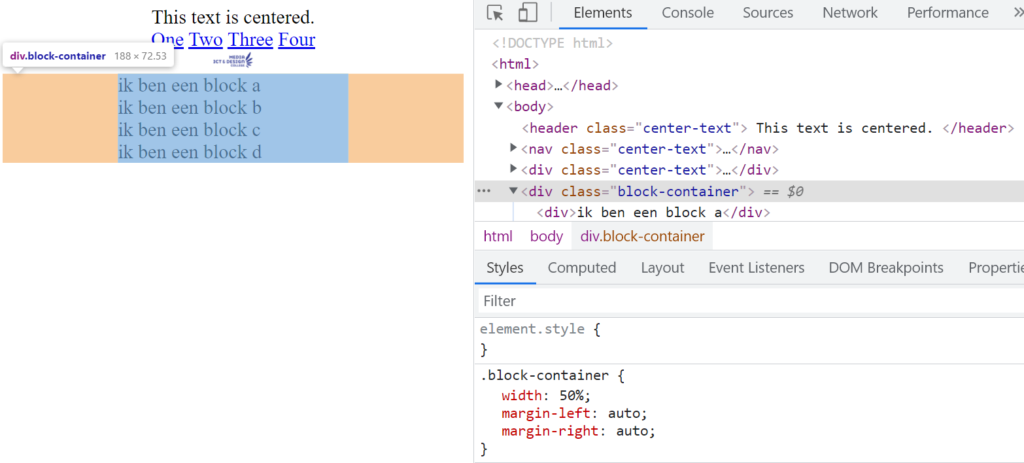This screenshot has height=463, width=1024.
Task: Collapse the body element node
Action: point(500,106)
